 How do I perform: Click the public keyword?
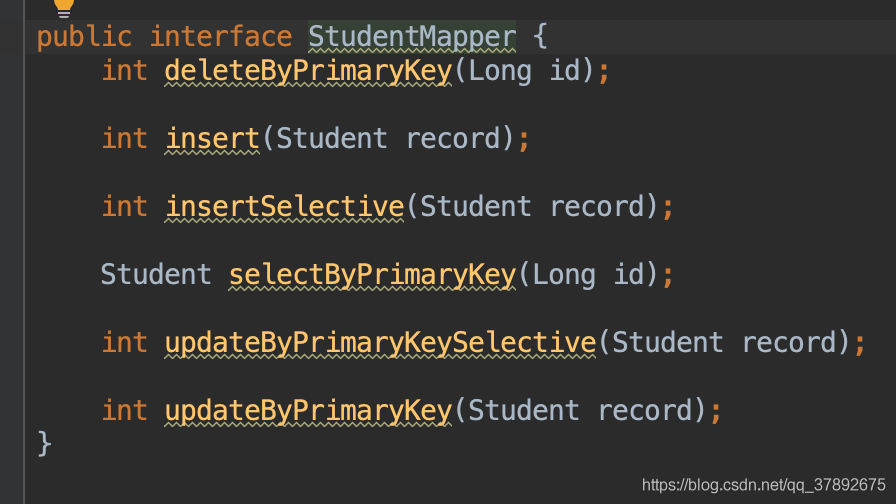click(x=84, y=37)
